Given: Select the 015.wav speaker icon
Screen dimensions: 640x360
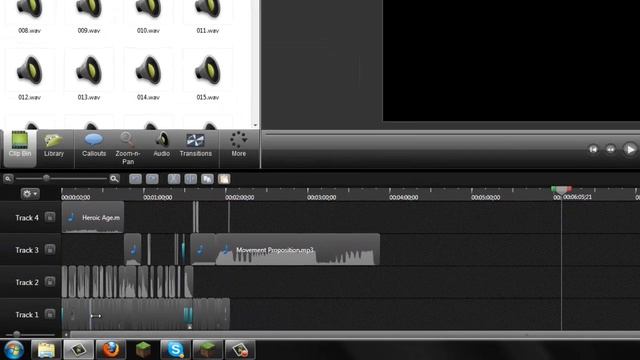Looking at the screenshot, I should (x=207, y=71).
